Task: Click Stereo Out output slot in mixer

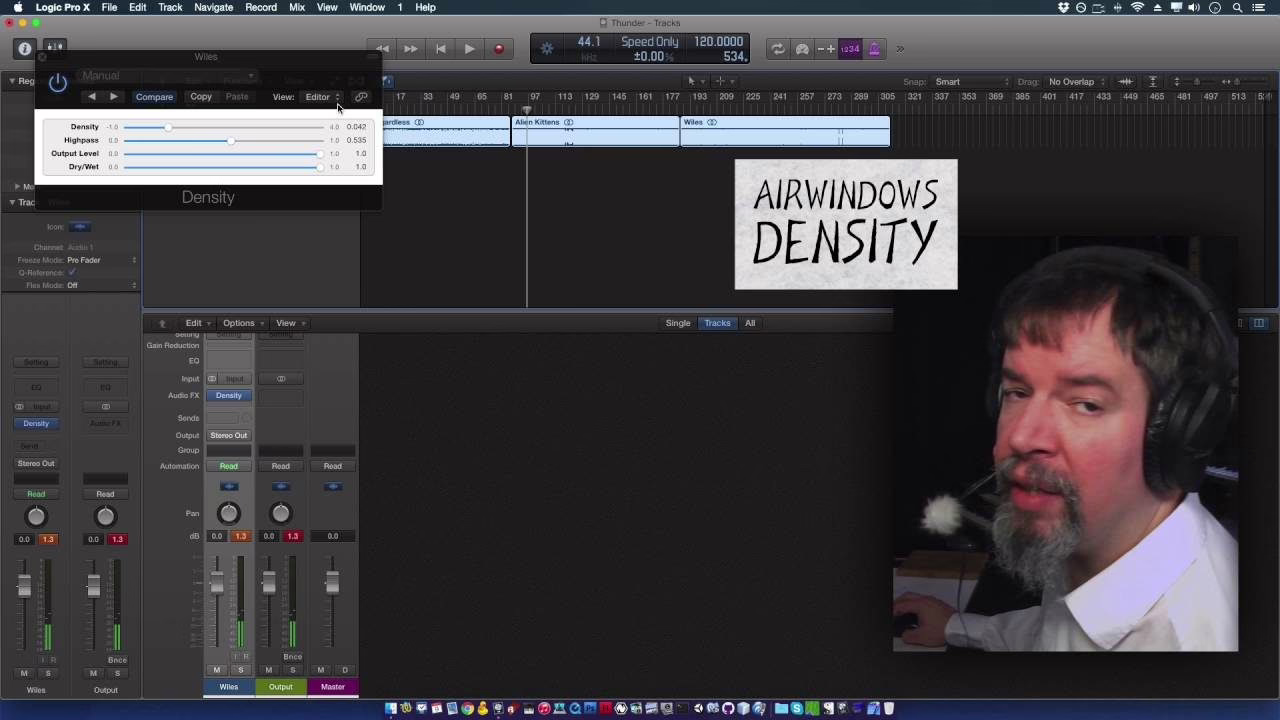Action: click(x=228, y=435)
